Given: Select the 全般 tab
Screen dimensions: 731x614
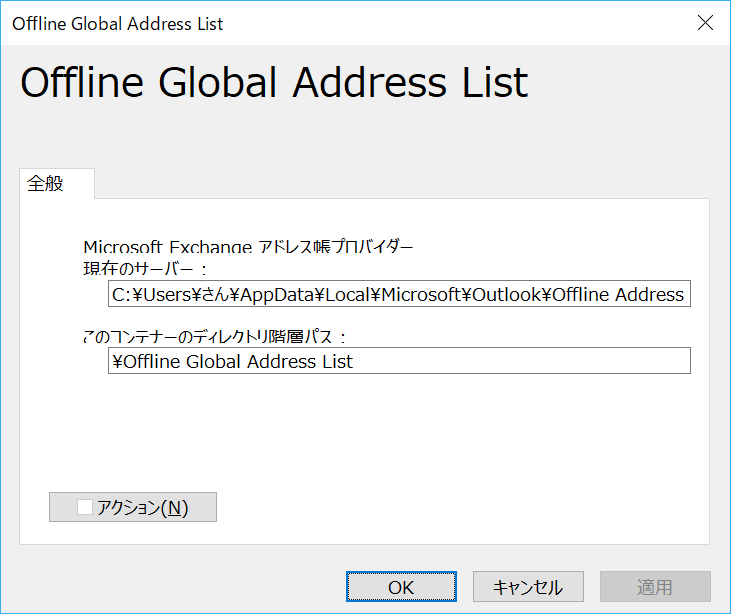Looking at the screenshot, I should (x=56, y=184).
